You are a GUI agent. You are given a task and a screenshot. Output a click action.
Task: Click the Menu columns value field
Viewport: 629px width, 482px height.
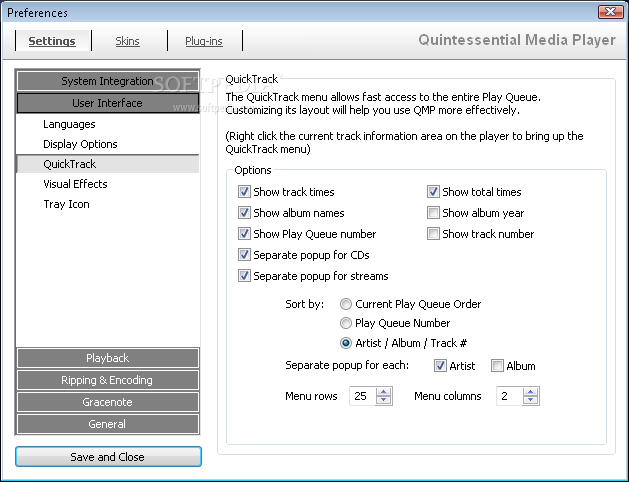[x=509, y=396]
